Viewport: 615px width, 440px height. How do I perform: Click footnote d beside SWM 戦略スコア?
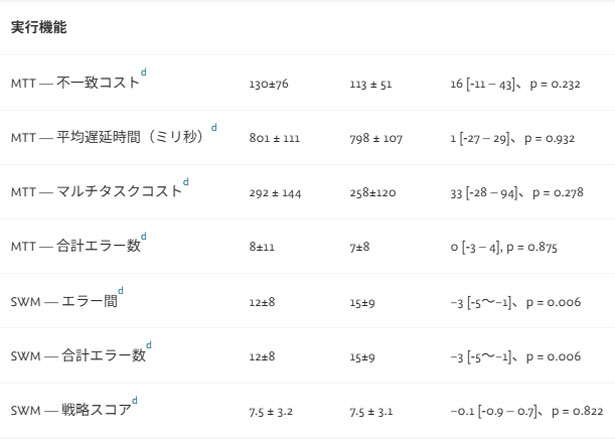tap(135, 401)
